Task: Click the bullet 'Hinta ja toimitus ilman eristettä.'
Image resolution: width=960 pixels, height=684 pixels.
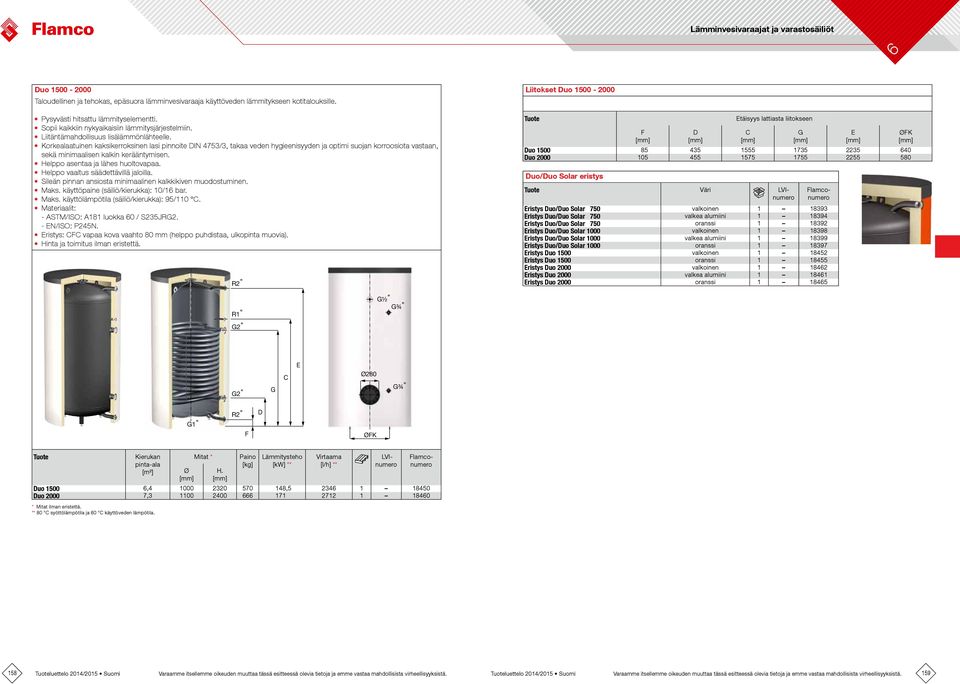Action: [x=91, y=244]
